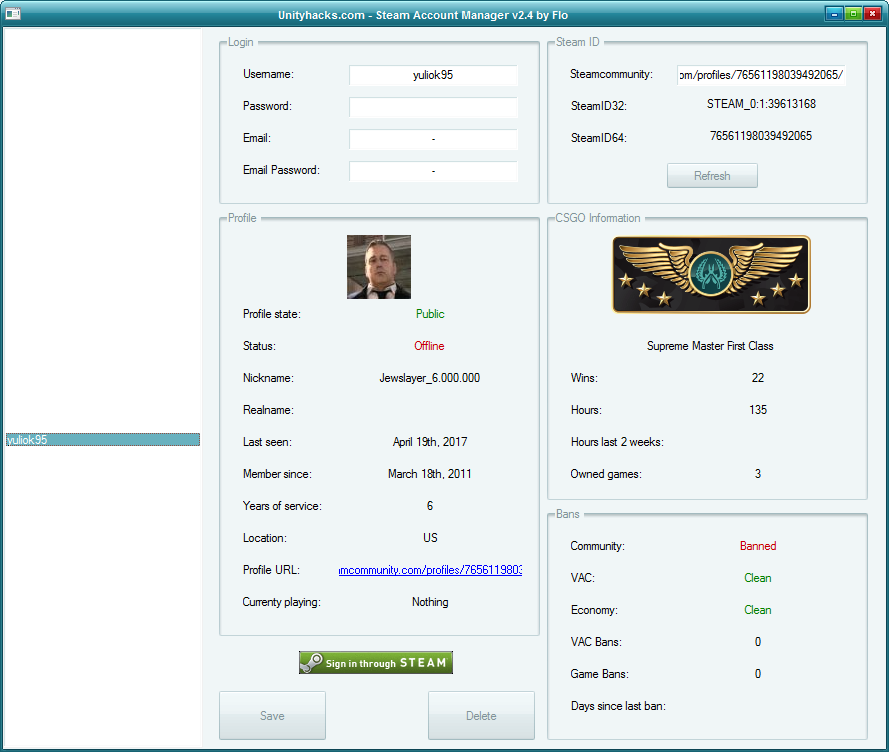Click the SteamID64 number value
The width and height of the screenshot is (889, 752).
point(760,136)
